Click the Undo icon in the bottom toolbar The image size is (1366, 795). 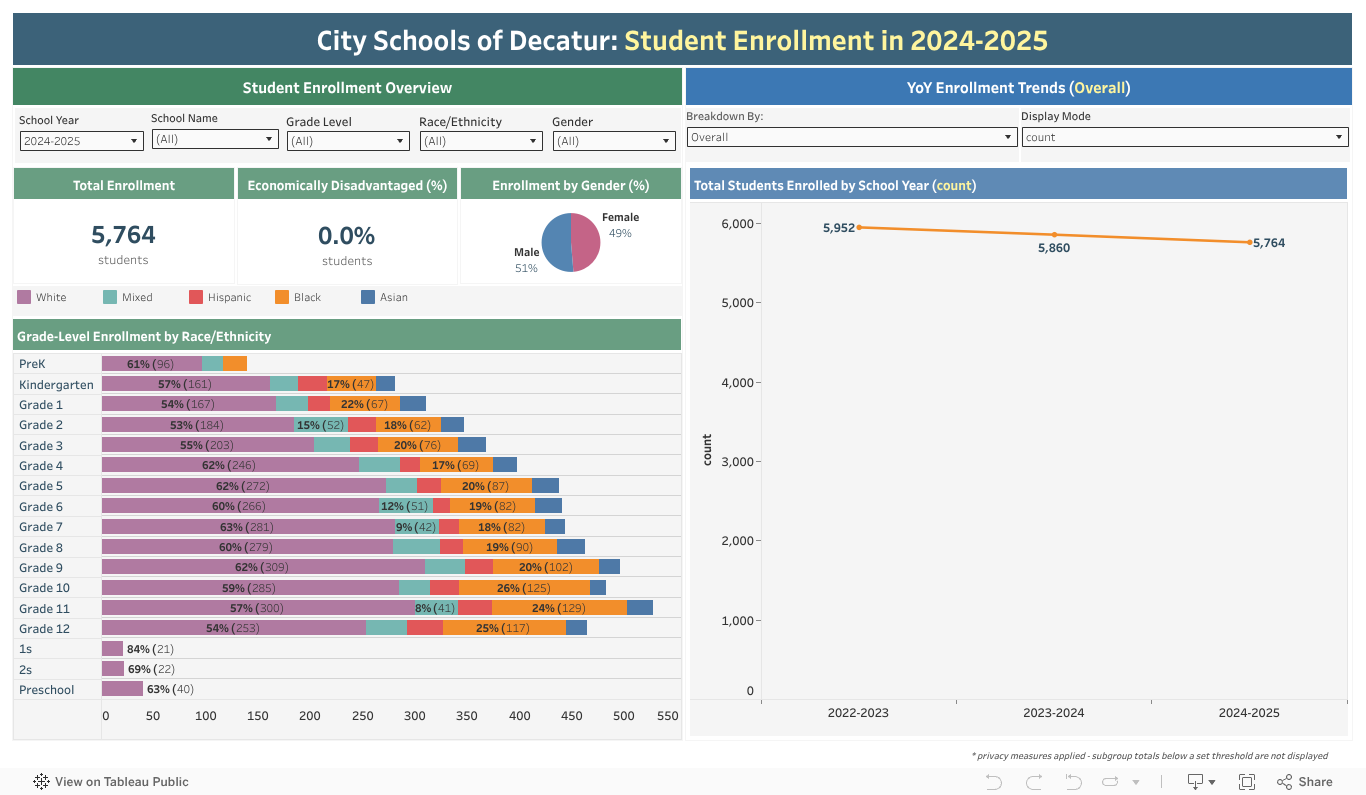click(x=992, y=781)
